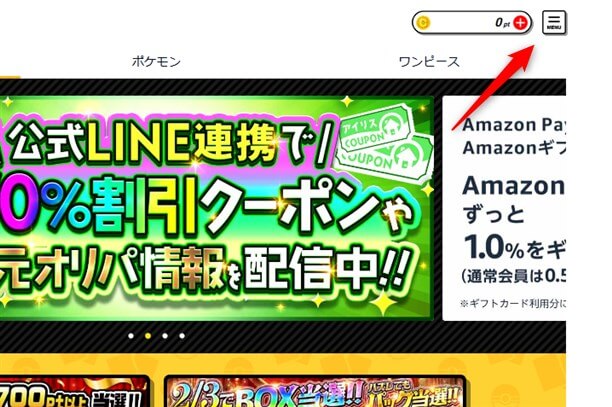Open the 2/3でBOX当選 oripa card
Viewport: 612px width, 407px height.
315,391
